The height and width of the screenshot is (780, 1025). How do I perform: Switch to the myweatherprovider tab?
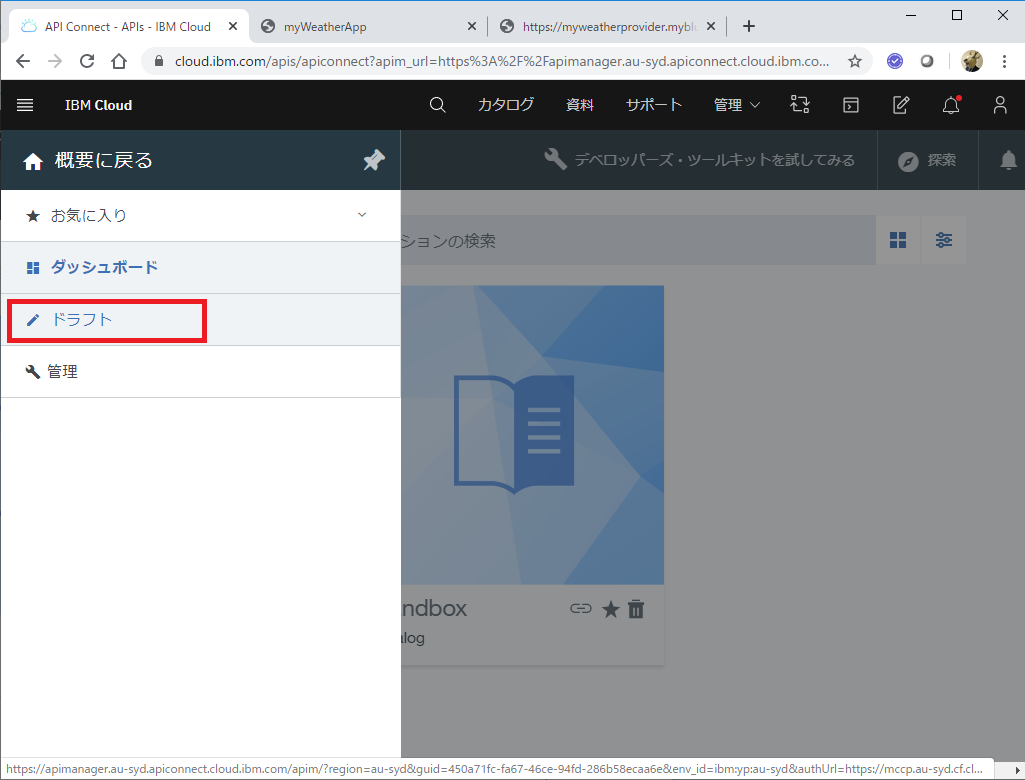click(608, 26)
